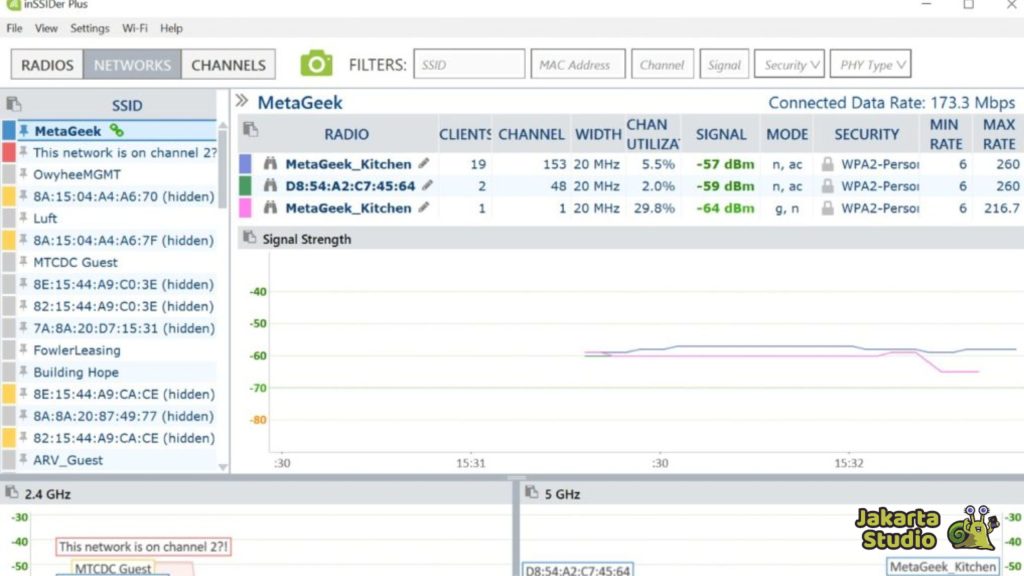The image size is (1024, 576).
Task: Pin the Luft network
Action: pyautogui.click(x=24, y=217)
